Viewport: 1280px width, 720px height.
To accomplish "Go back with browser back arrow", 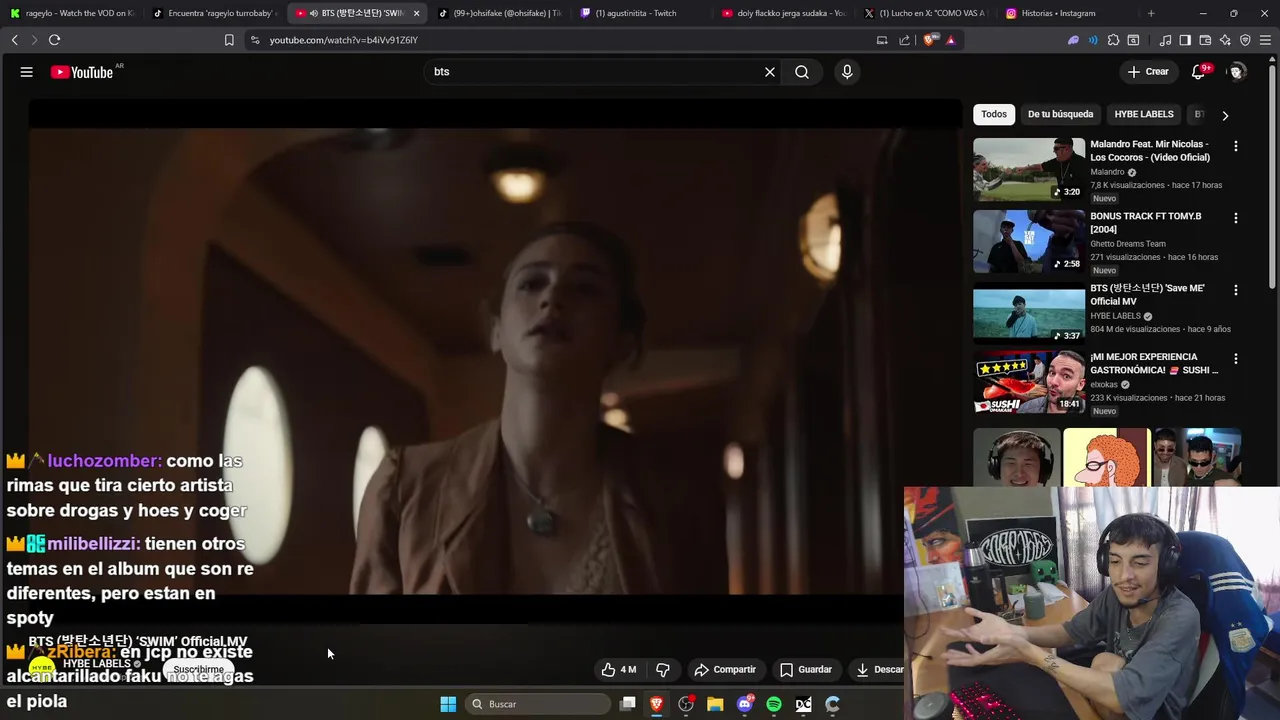I will (14, 40).
